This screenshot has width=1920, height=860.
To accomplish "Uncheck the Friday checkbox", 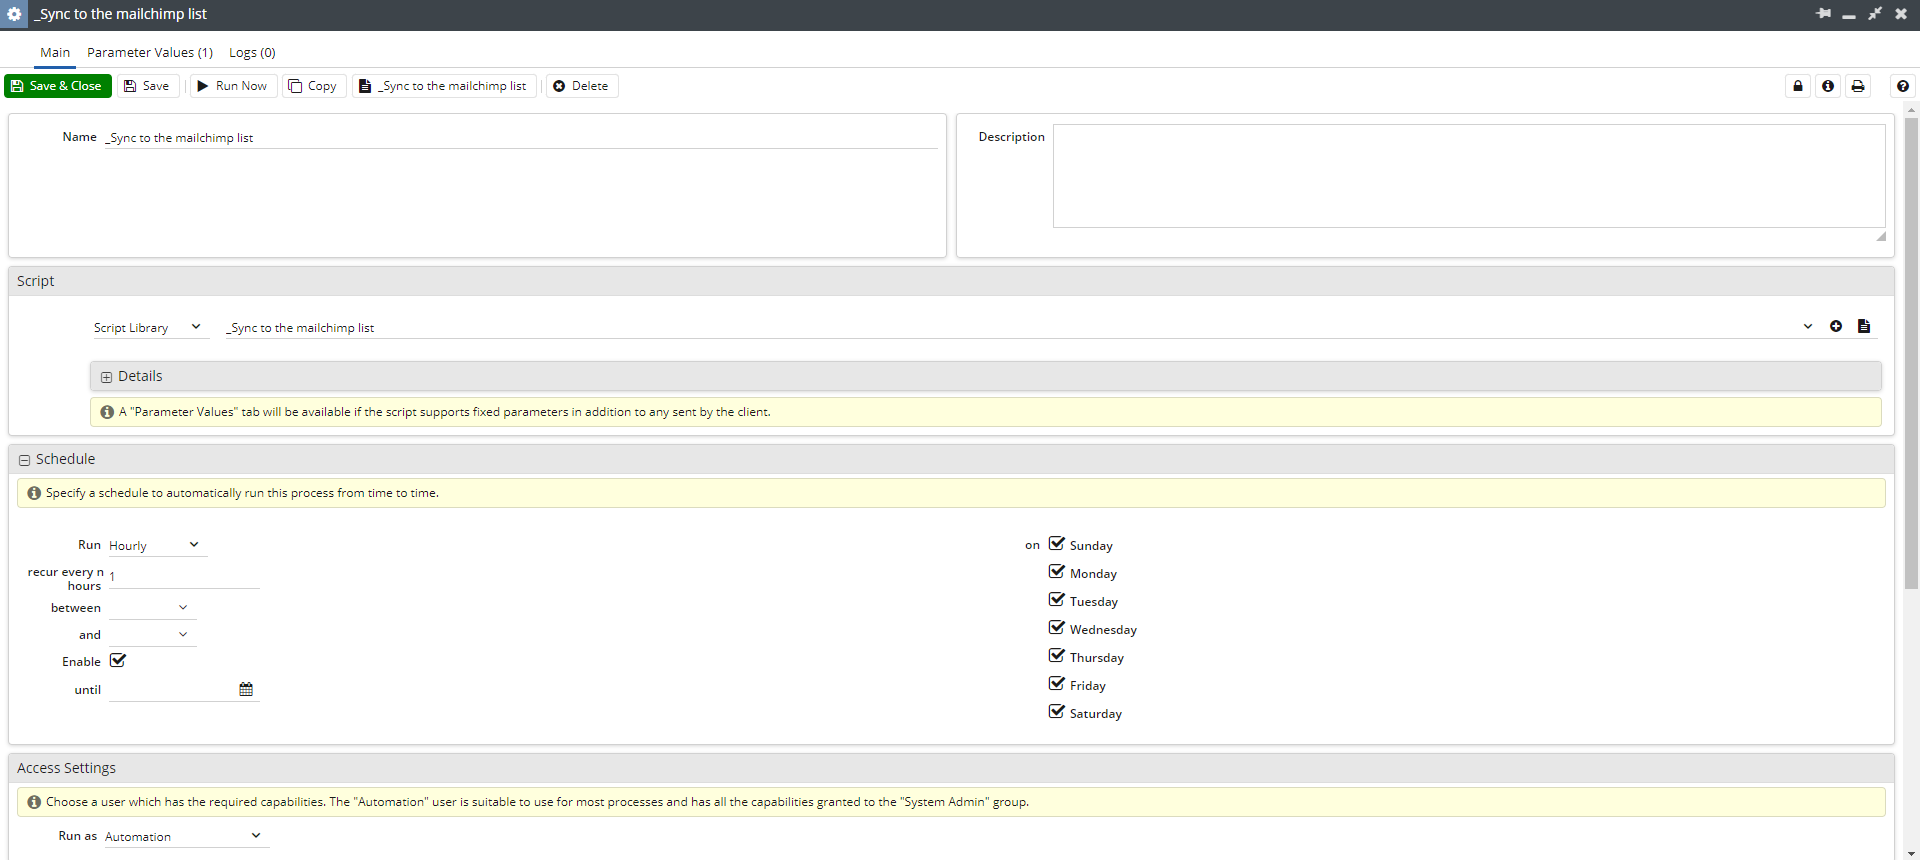I will click(1056, 684).
